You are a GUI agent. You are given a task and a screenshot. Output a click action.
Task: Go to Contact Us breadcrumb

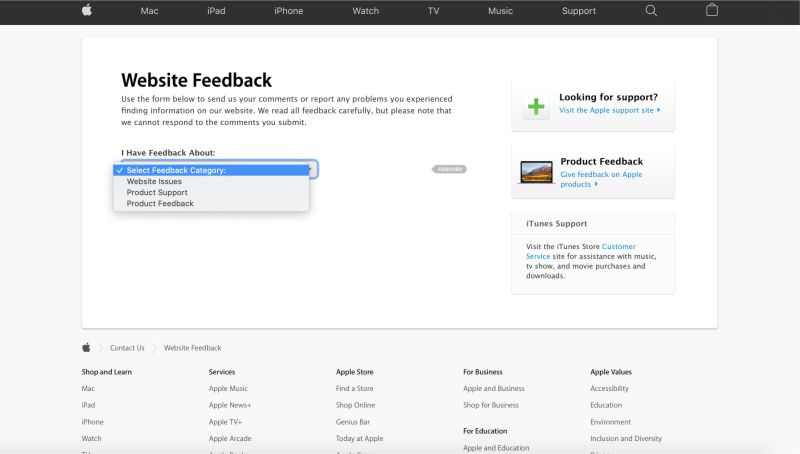pyautogui.click(x=127, y=348)
